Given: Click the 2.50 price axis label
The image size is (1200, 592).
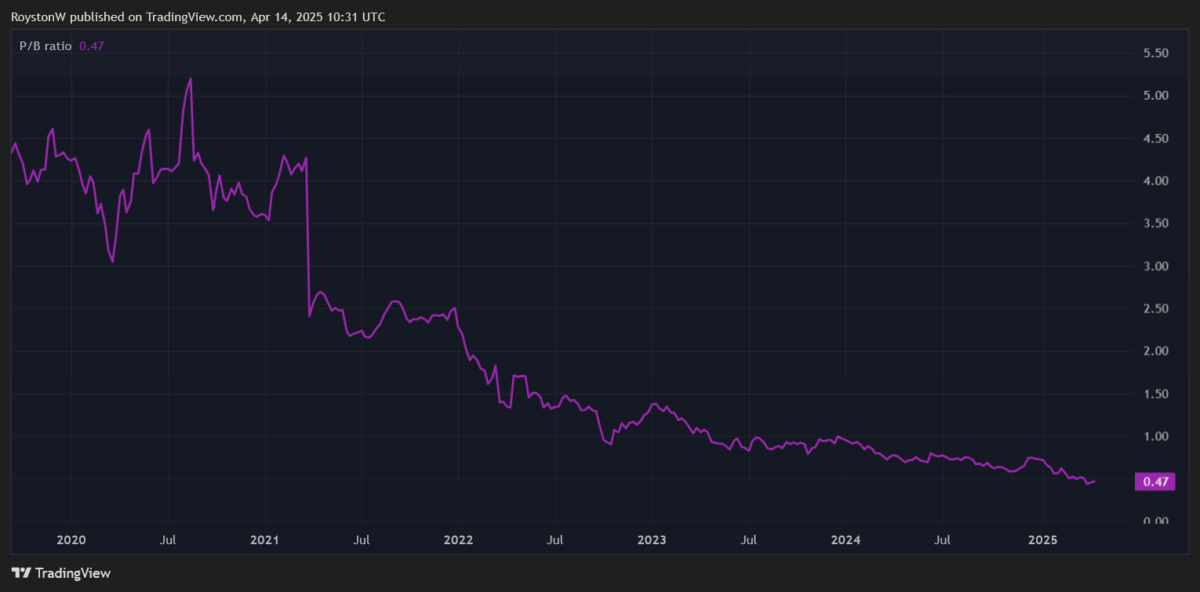Looking at the screenshot, I should pos(1156,309).
